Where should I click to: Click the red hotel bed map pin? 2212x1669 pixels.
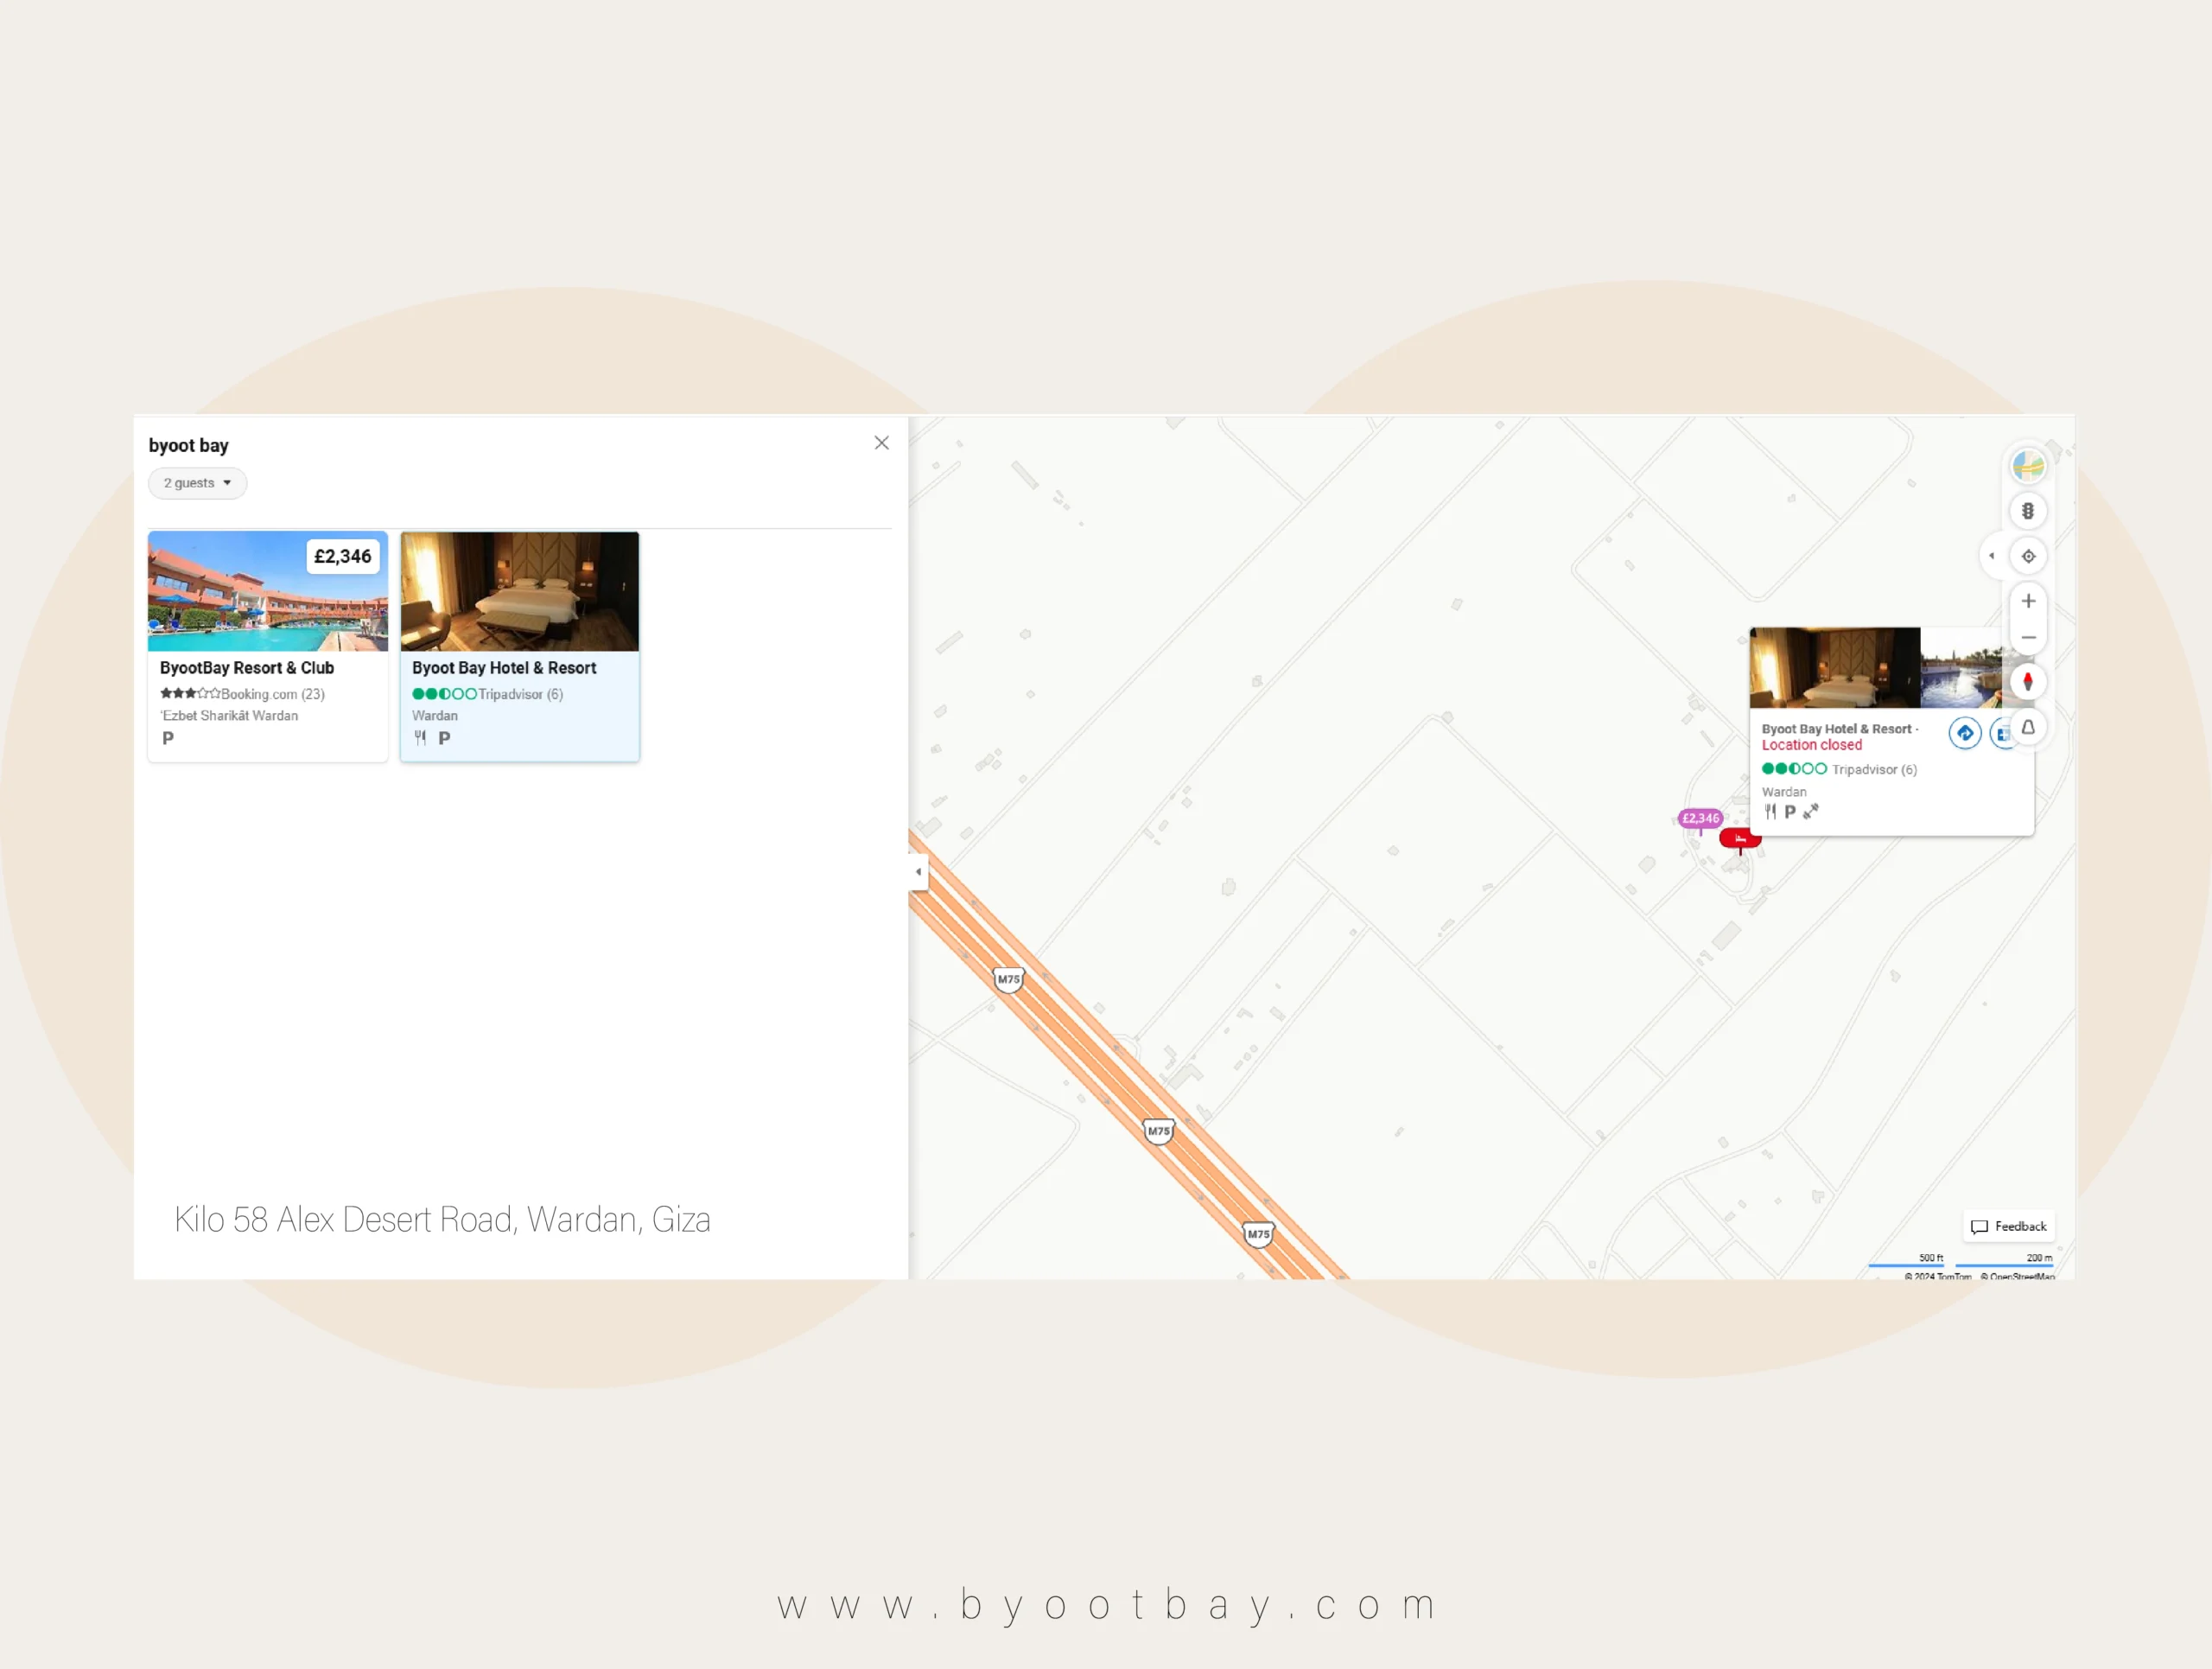tap(1739, 839)
